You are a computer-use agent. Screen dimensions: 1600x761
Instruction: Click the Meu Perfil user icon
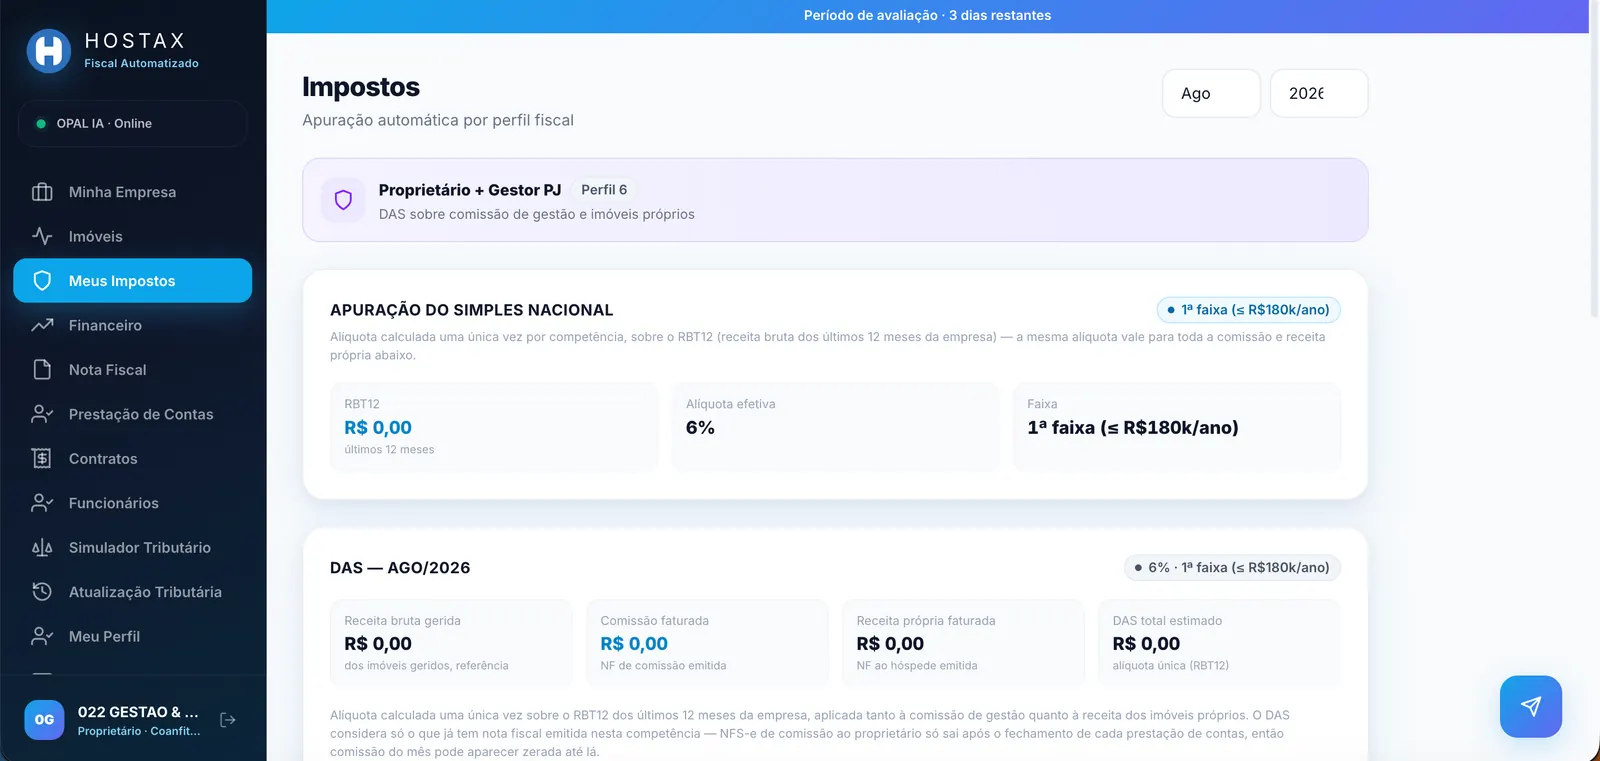pos(42,636)
